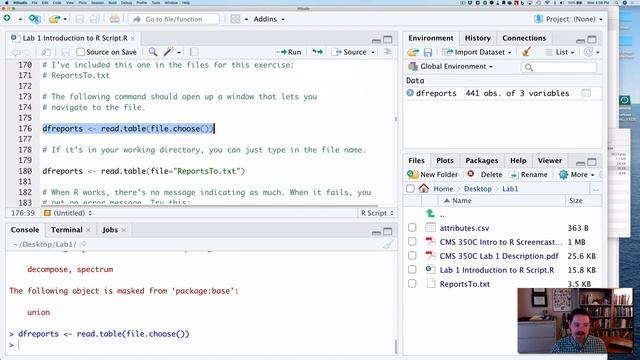Viewport: 640px width, 360px height.
Task: Switch to the Viewer tab
Action: click(x=549, y=160)
